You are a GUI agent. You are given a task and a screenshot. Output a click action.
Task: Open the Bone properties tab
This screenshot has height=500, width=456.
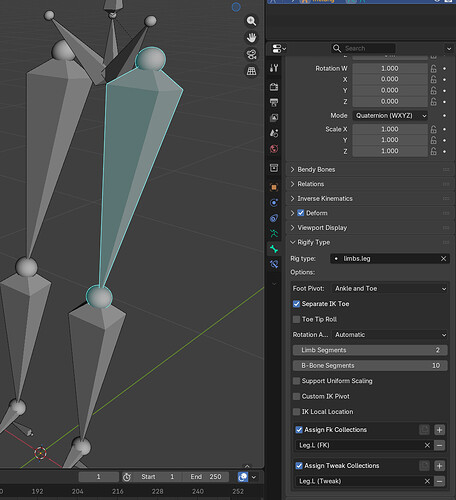[x=274, y=249]
